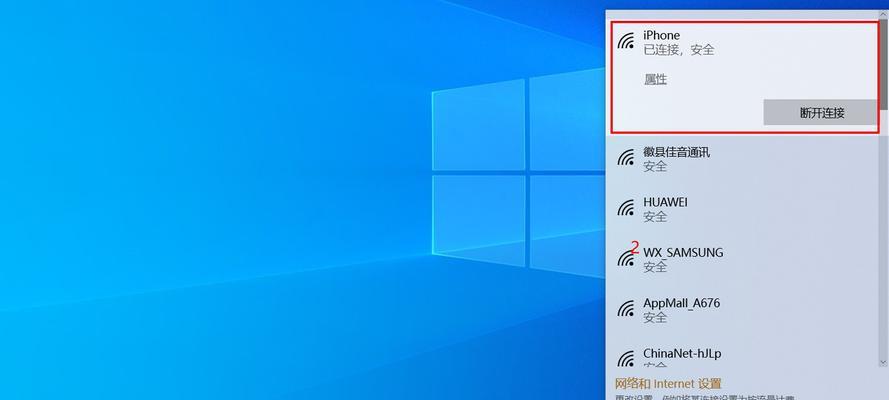Click 安全 label under WX_SAMSUNG network
This screenshot has width=889, height=400.
(x=655, y=267)
